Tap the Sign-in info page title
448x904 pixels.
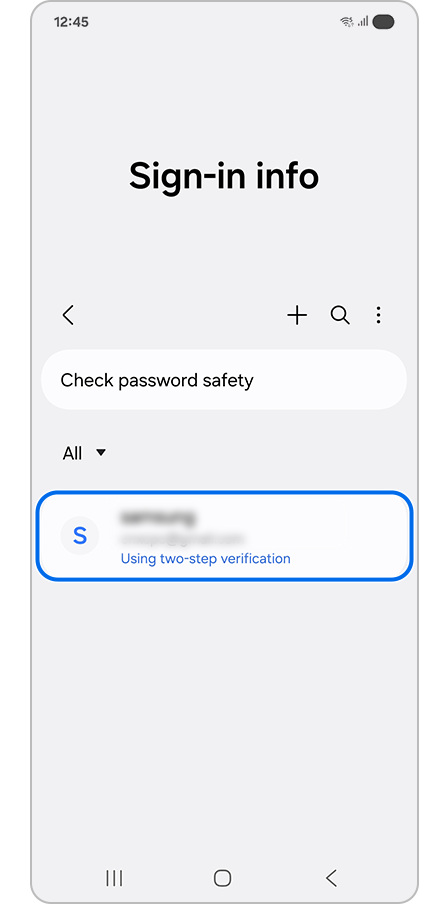click(224, 175)
